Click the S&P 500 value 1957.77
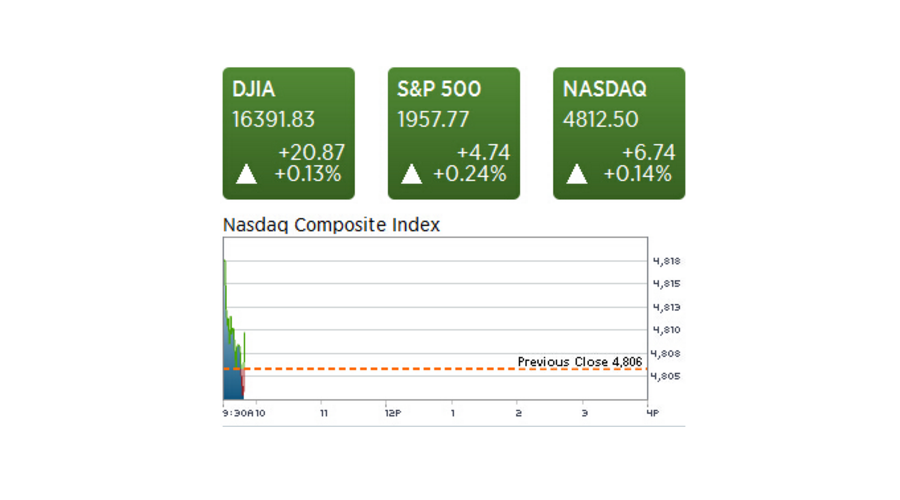The width and height of the screenshot is (900, 500). [433, 120]
